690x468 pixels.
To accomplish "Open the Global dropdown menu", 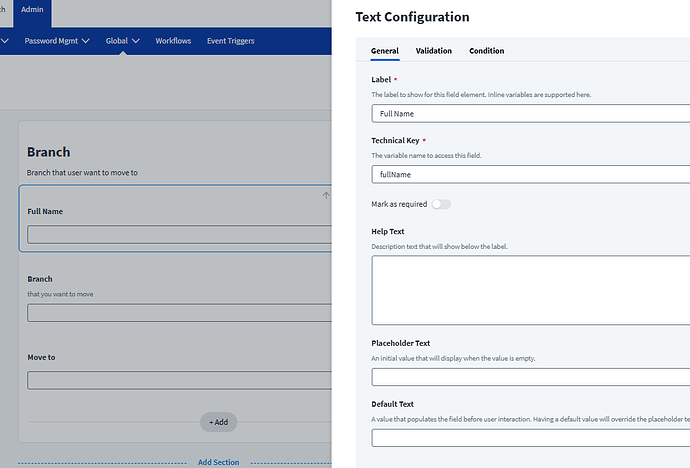I will click(124, 41).
